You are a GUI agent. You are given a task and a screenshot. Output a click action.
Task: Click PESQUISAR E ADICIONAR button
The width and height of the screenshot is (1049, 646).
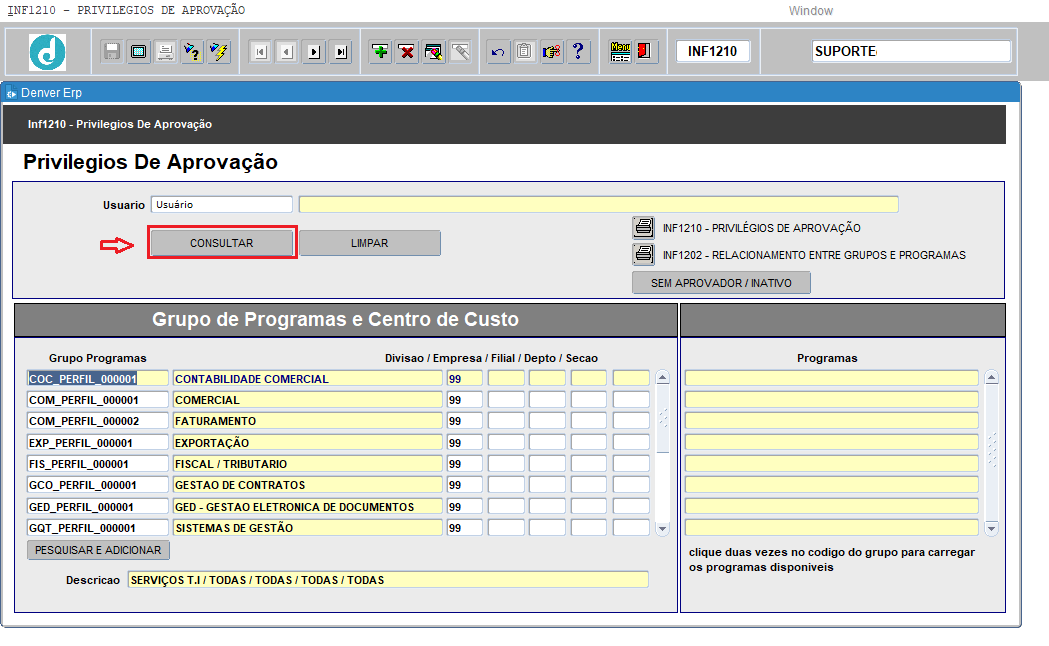coord(98,550)
